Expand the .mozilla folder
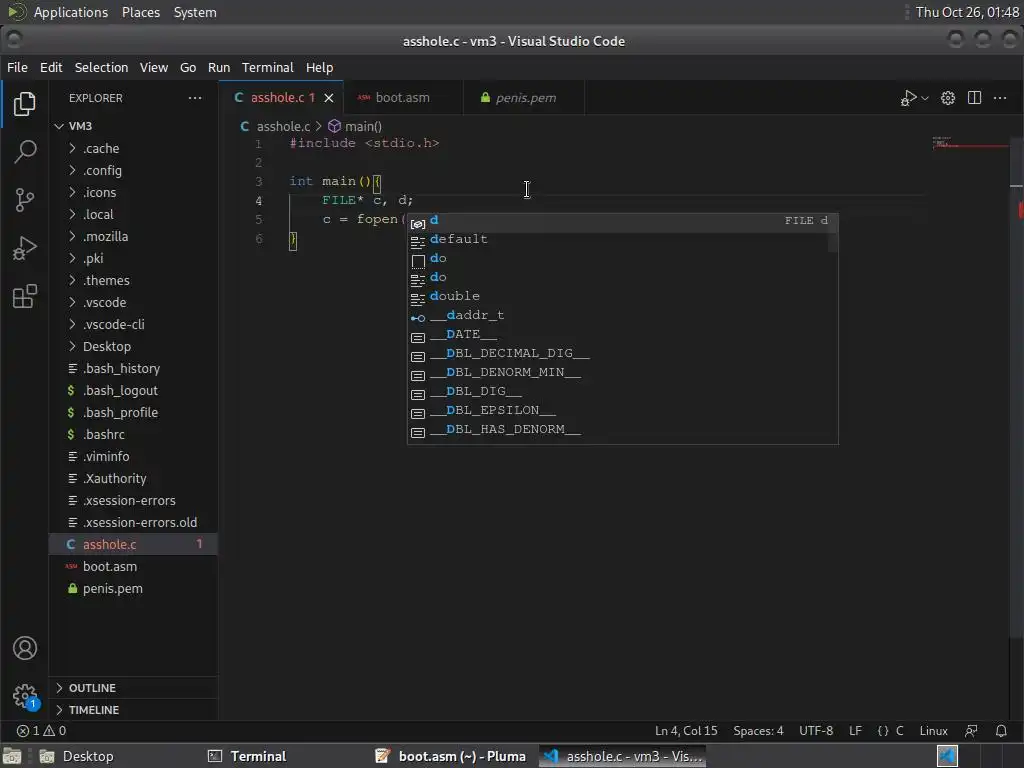1024x768 pixels. [133, 236]
